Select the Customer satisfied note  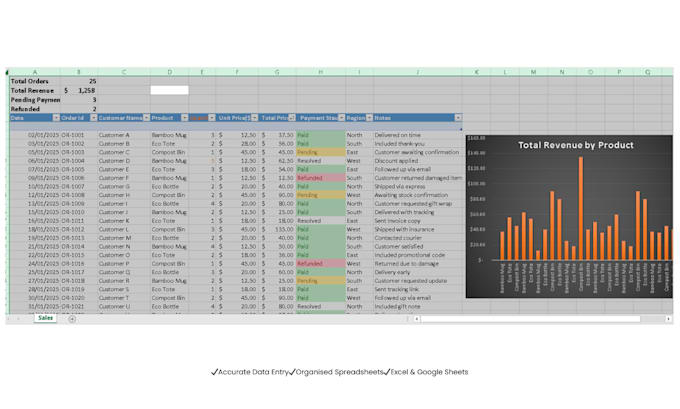pos(418,246)
